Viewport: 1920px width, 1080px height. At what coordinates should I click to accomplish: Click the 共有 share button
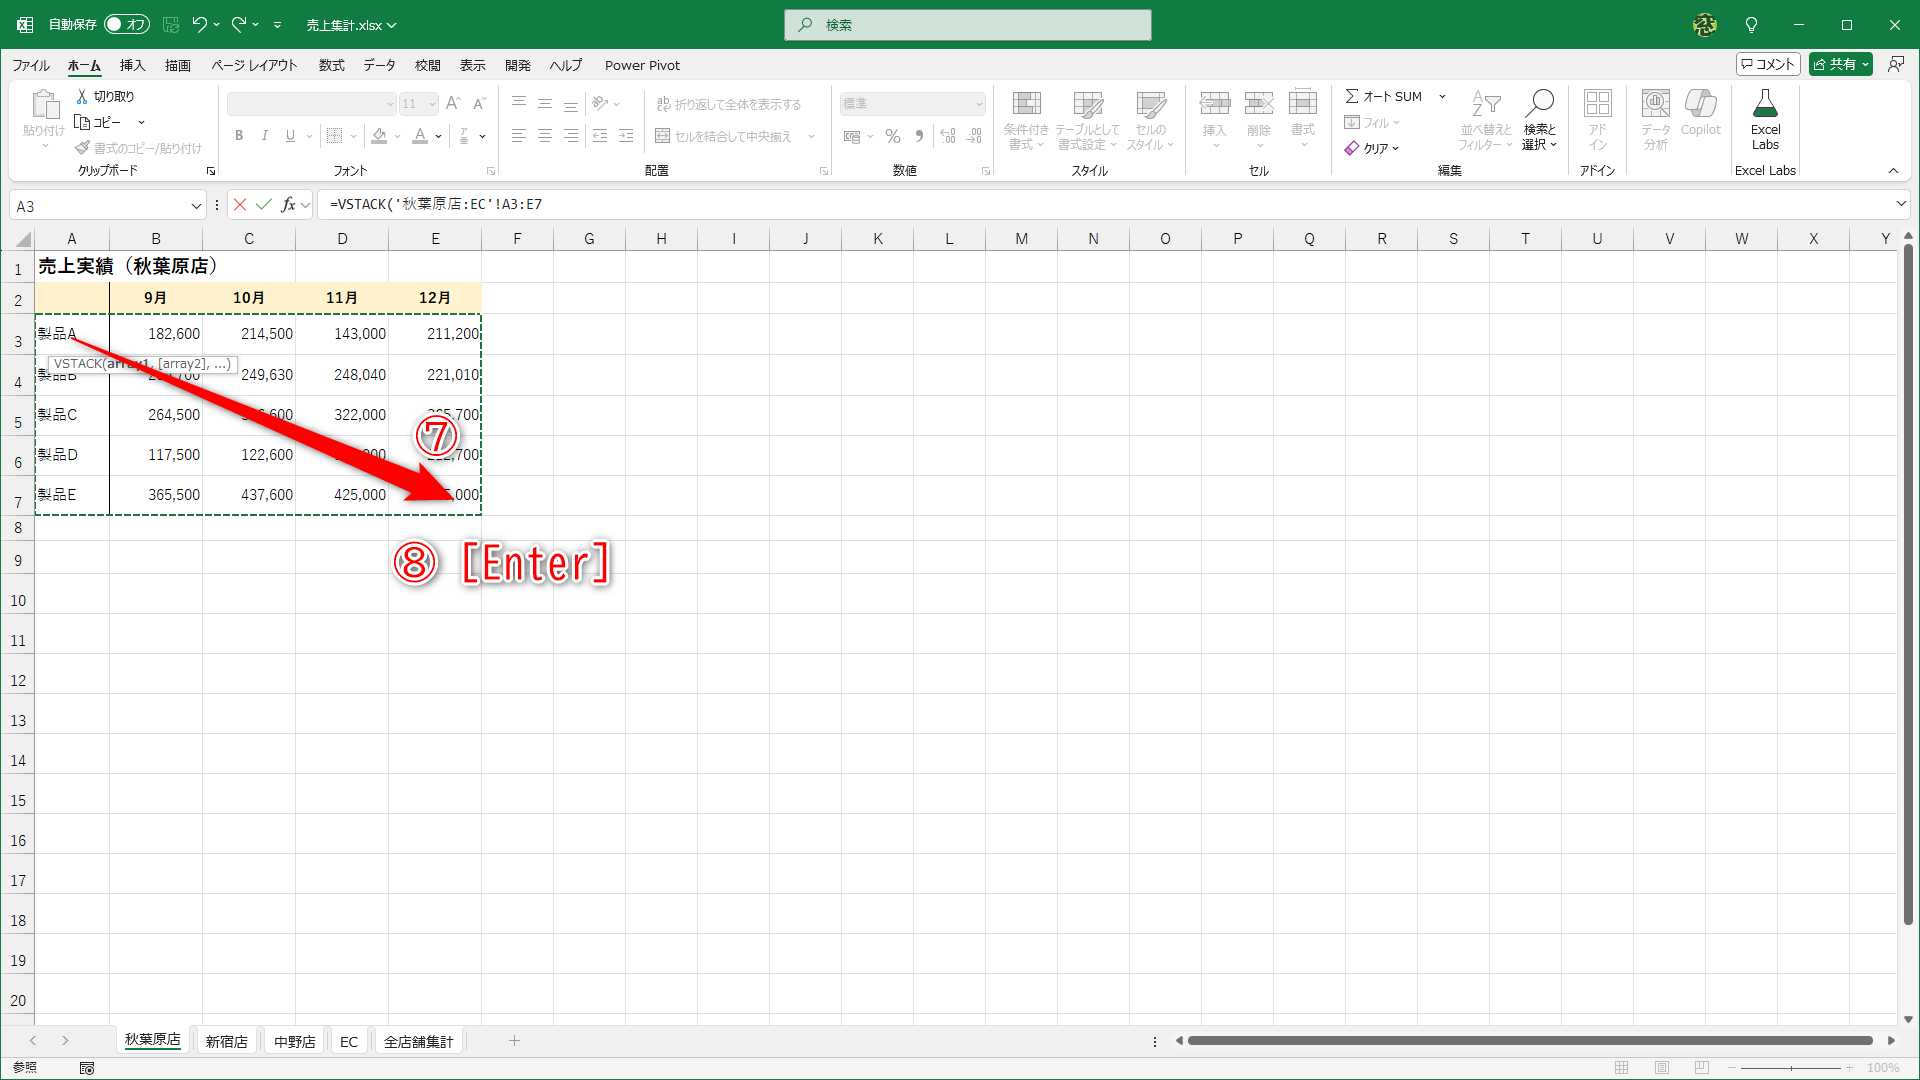point(1838,64)
